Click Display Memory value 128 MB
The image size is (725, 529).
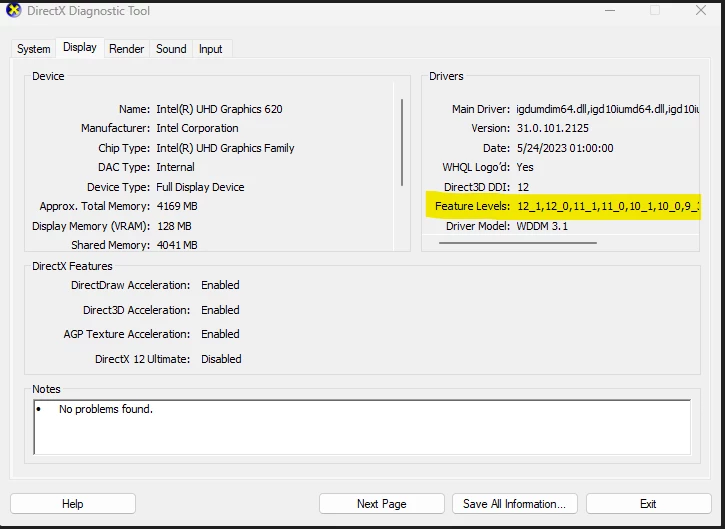pos(174,226)
